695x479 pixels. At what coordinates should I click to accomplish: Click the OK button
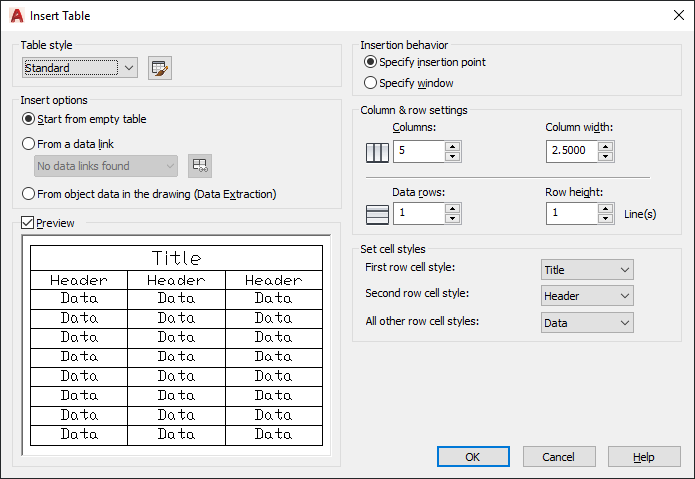click(x=473, y=457)
